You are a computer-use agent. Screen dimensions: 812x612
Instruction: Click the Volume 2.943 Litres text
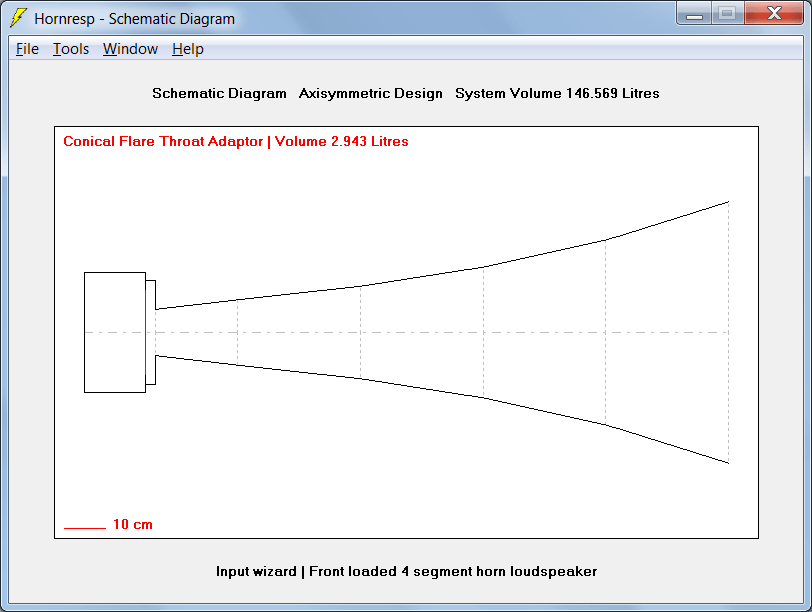pyautogui.click(x=341, y=141)
